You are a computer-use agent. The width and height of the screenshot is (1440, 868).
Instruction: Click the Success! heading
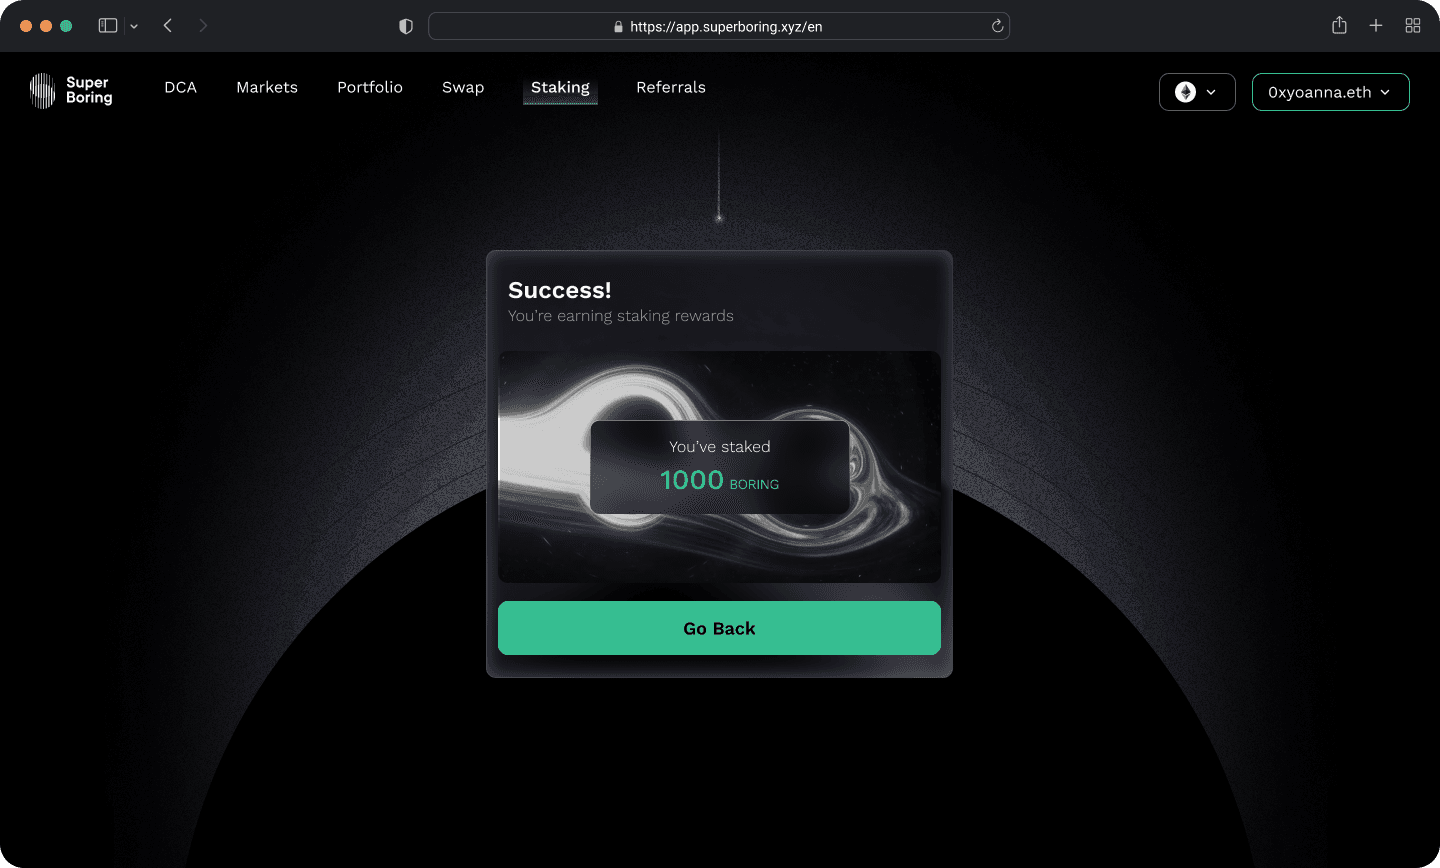click(560, 290)
